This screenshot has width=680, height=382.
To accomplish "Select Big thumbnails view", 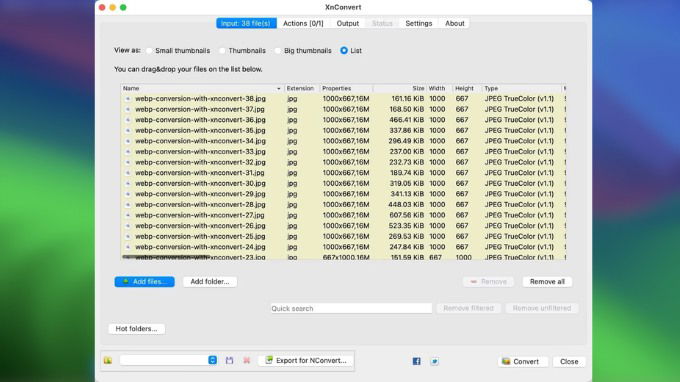I will click(278, 51).
